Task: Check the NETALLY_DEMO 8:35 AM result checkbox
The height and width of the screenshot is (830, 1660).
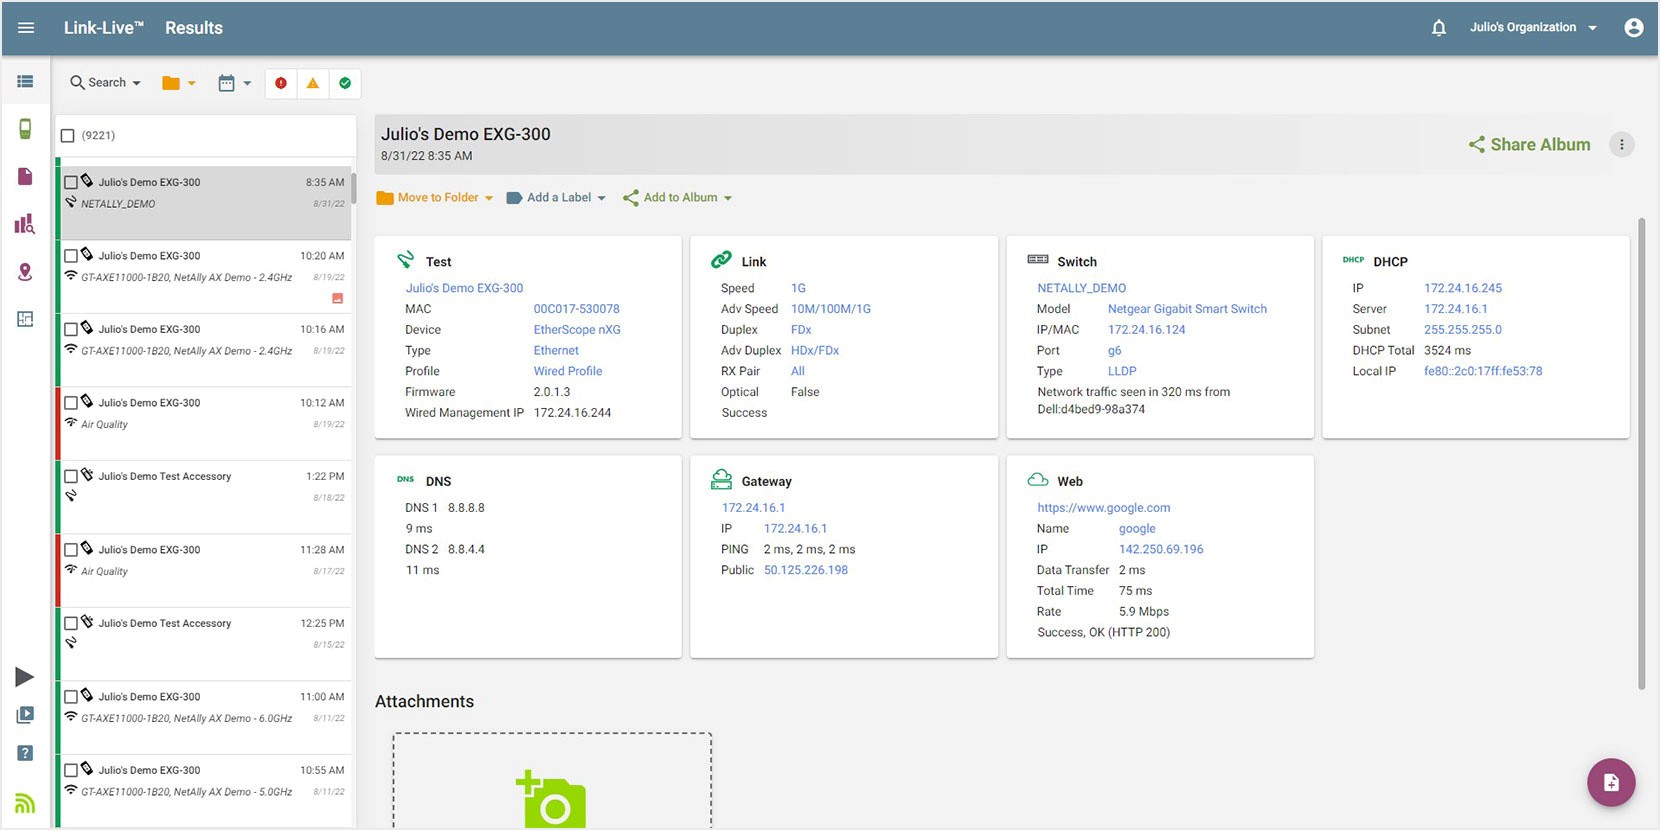Action: (x=71, y=183)
